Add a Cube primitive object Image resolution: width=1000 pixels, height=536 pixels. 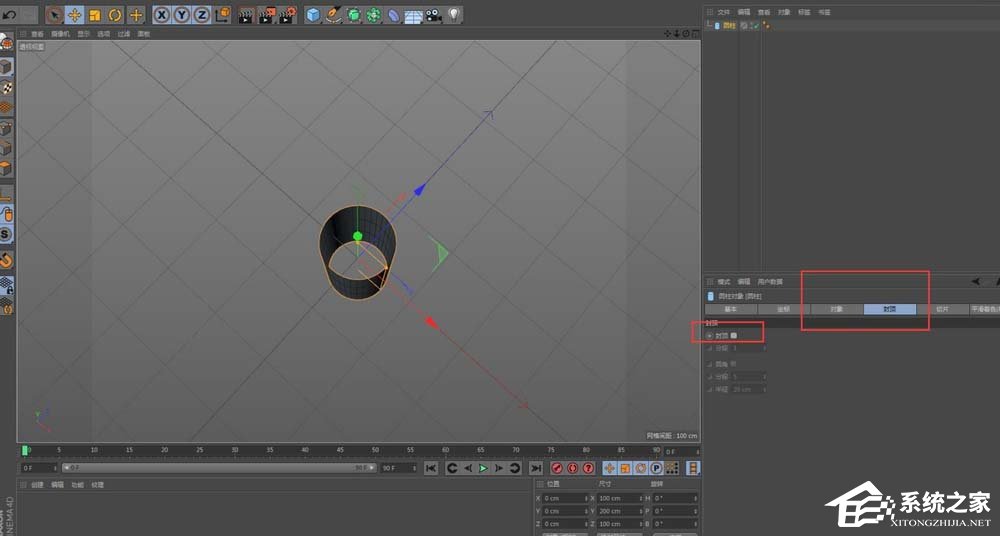(313, 15)
